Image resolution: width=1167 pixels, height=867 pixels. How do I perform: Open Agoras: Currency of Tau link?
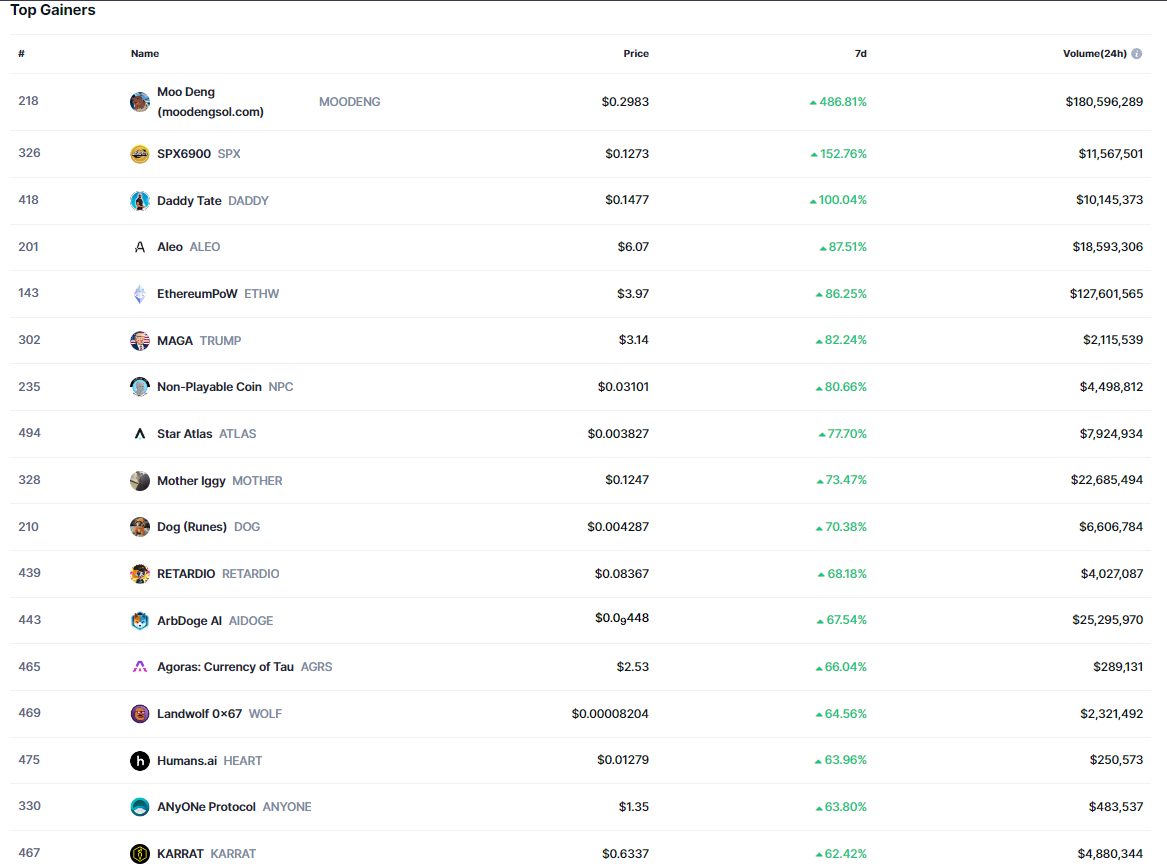(x=225, y=667)
